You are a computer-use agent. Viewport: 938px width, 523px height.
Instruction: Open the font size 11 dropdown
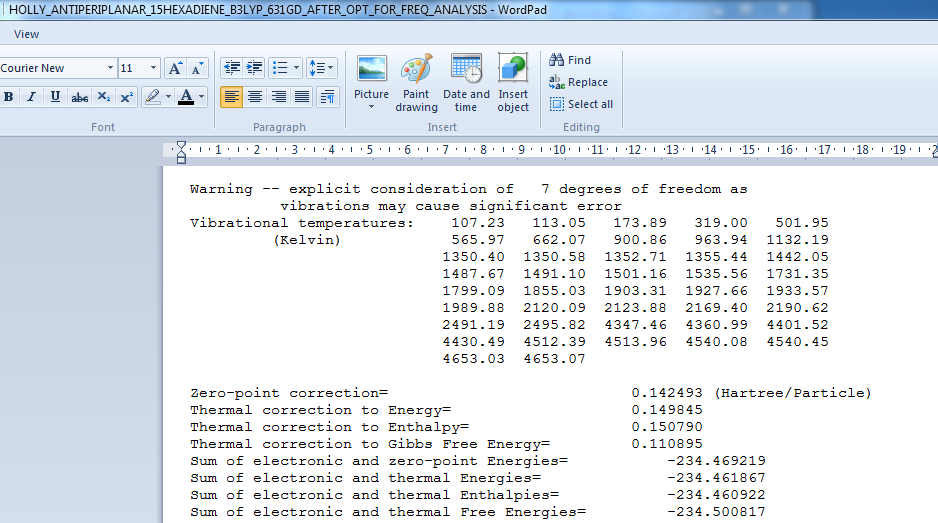[153, 68]
